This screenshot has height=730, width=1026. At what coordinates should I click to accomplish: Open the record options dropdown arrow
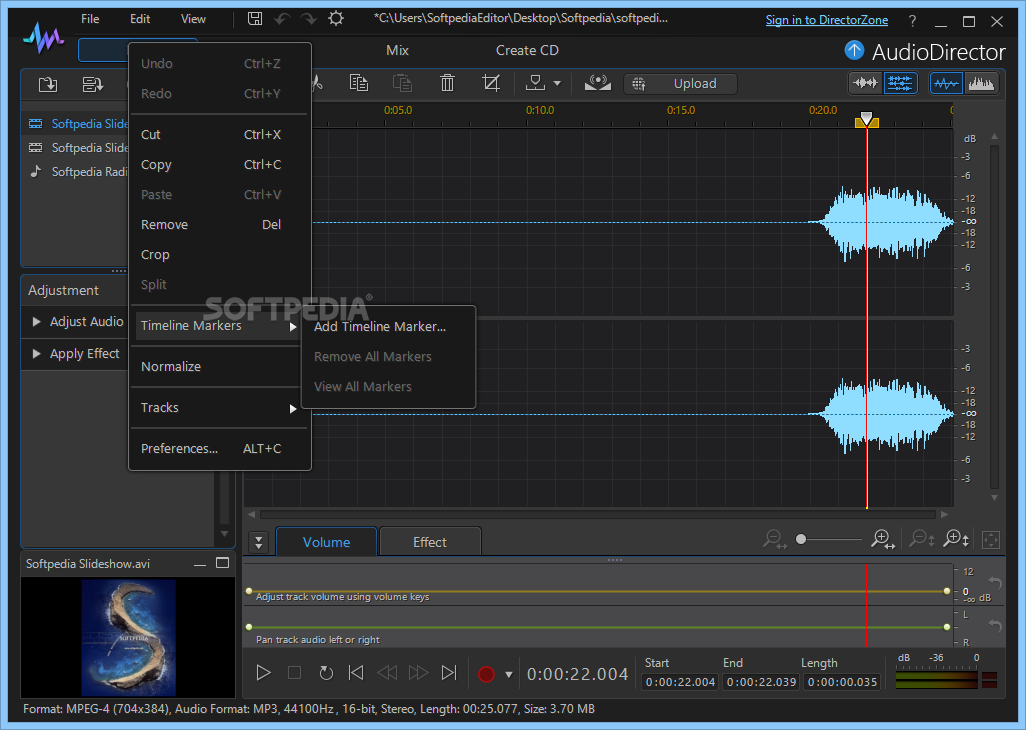pos(508,674)
